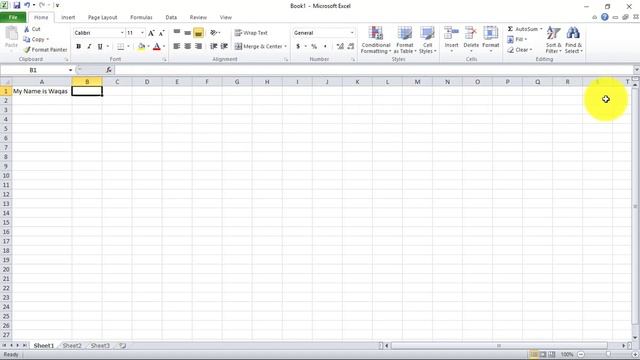The image size is (640, 360).
Task: Toggle Bold formatting
Action: pos(78,47)
